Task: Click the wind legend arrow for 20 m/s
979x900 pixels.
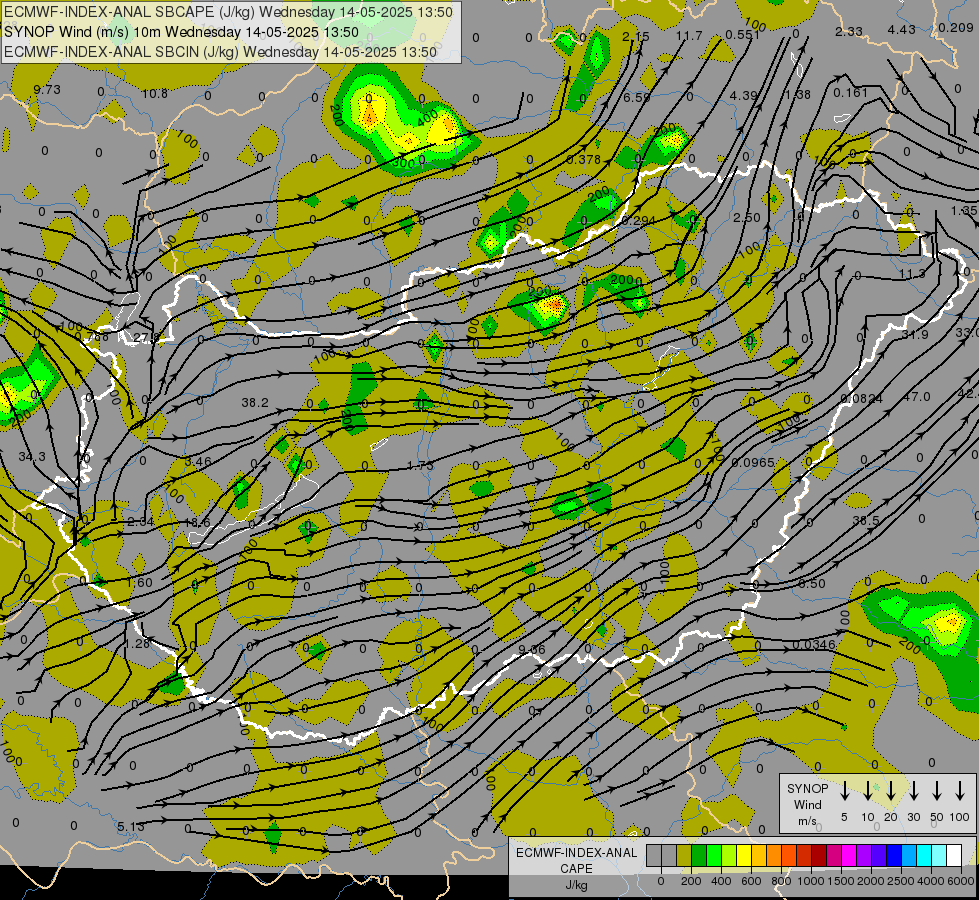Action: 890,791
